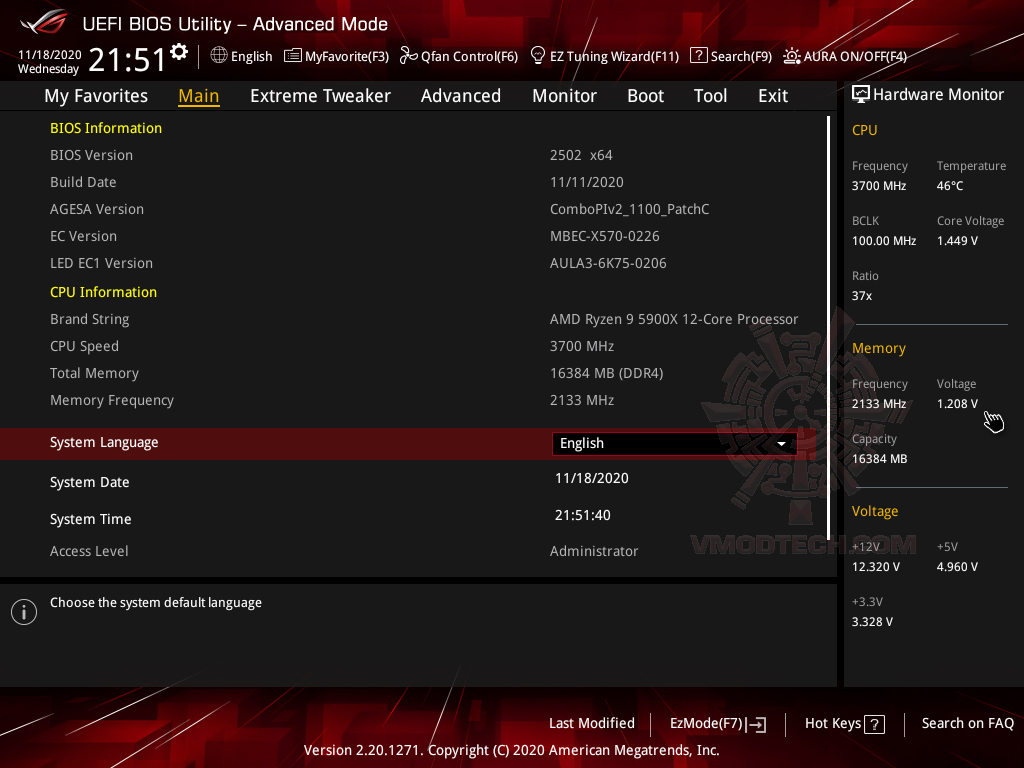
Task: Click Capacity 16384 MB in Hardware Monitor
Action: tap(879, 459)
